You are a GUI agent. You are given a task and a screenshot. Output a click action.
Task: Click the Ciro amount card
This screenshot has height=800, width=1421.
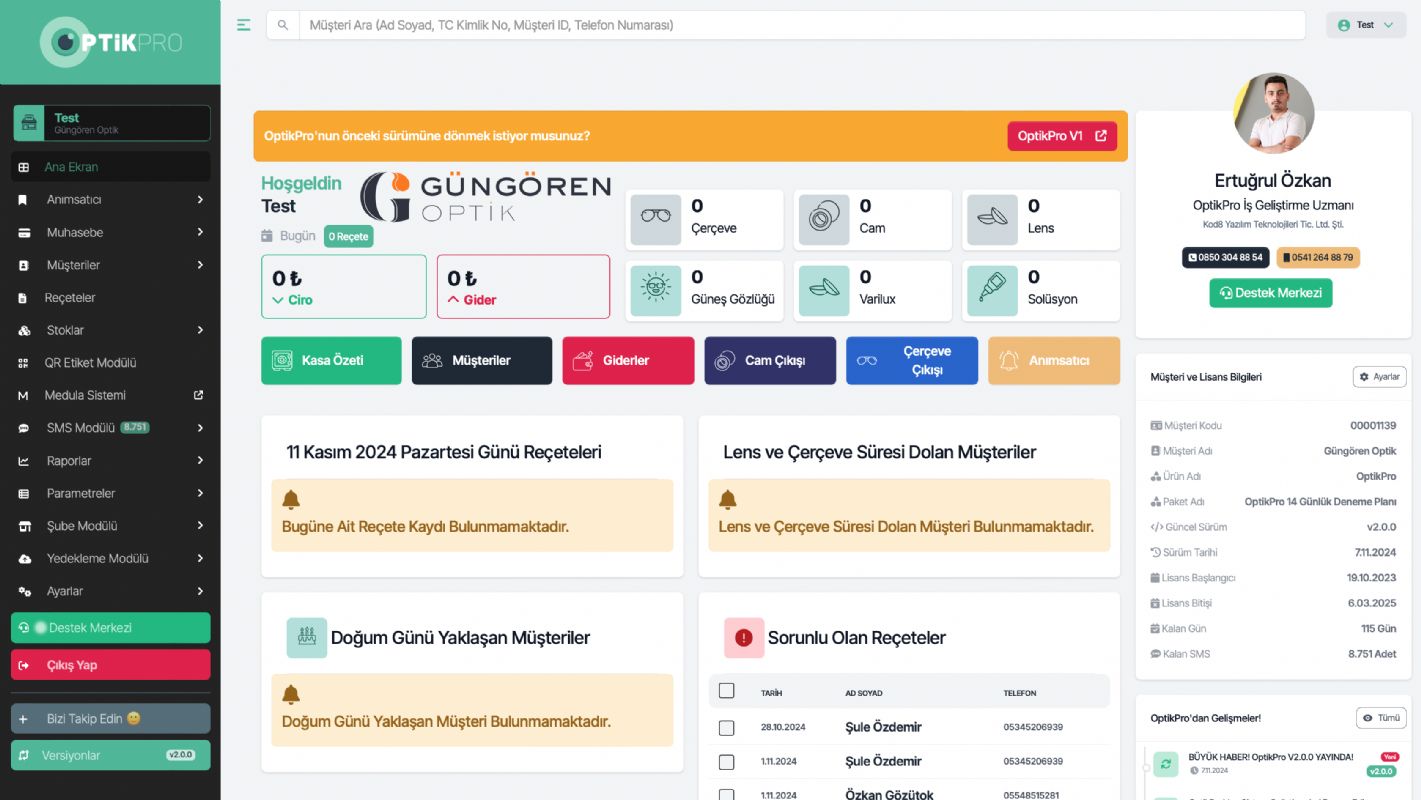344,287
